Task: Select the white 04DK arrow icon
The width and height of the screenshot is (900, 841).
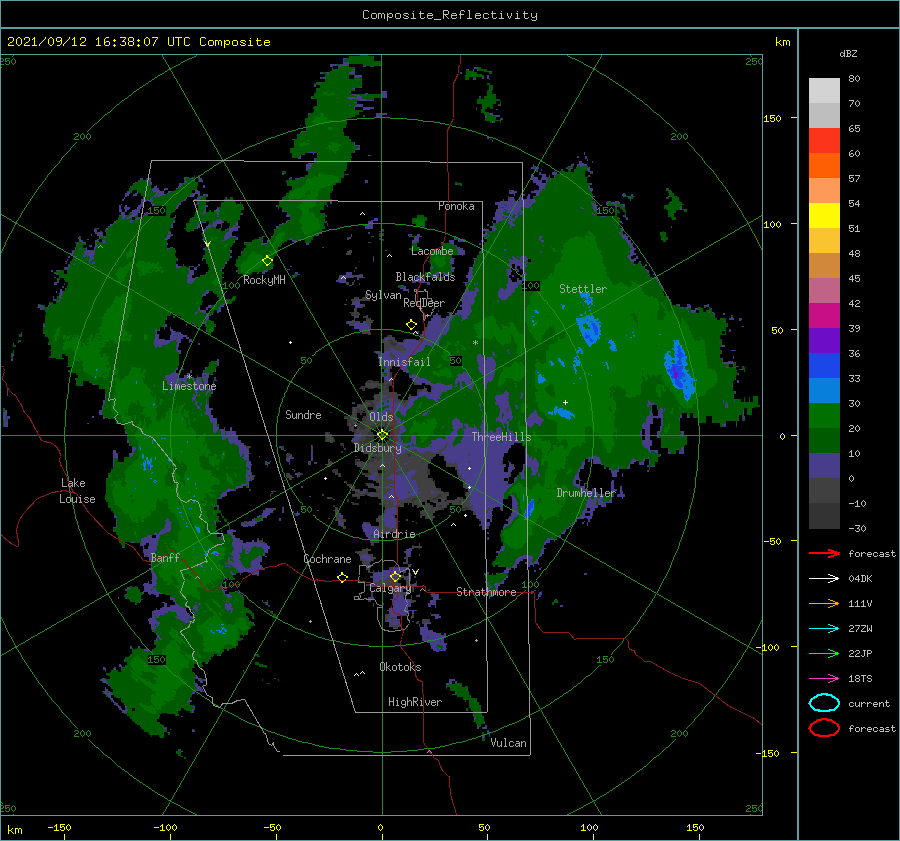Action: point(824,579)
